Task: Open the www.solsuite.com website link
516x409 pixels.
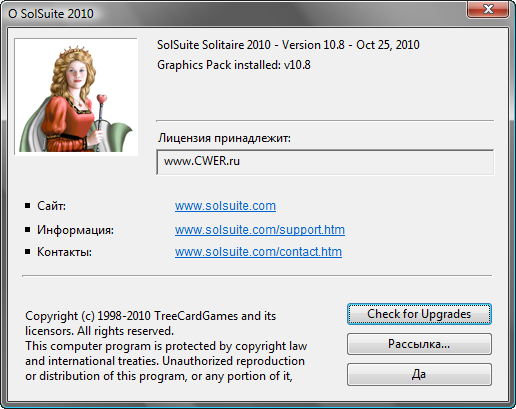Action: (225, 206)
